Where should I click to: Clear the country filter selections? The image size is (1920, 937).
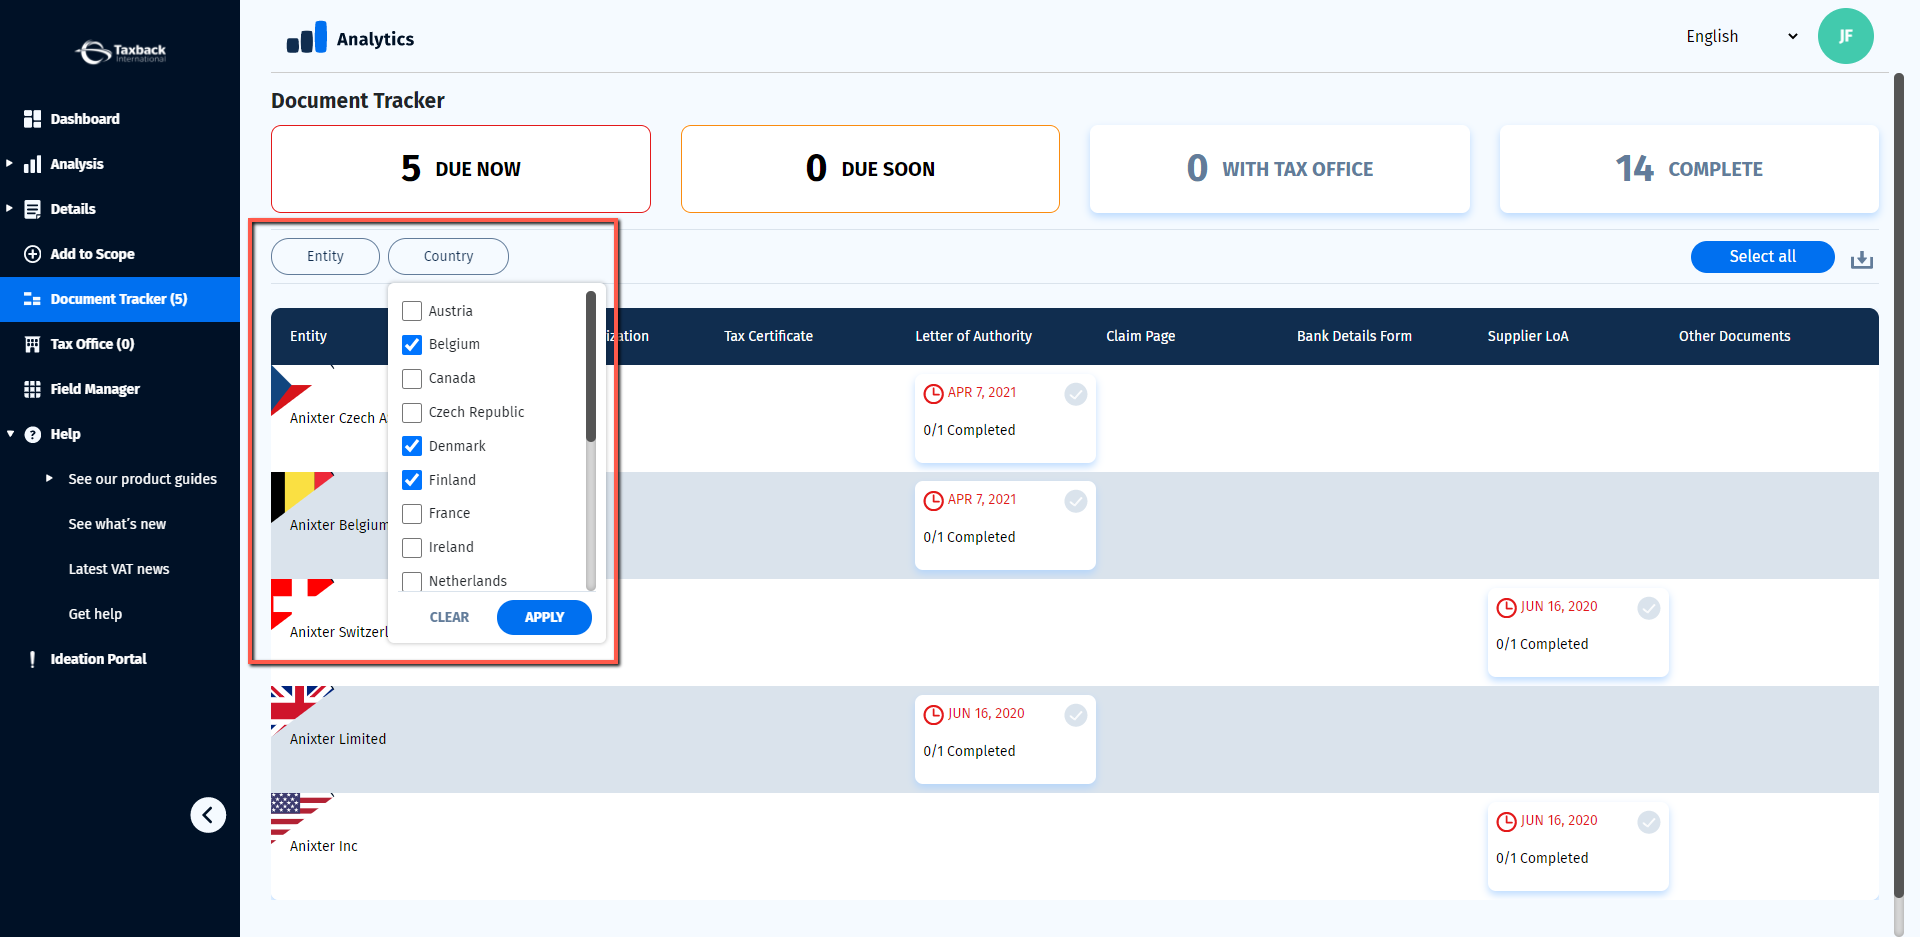pos(449,617)
